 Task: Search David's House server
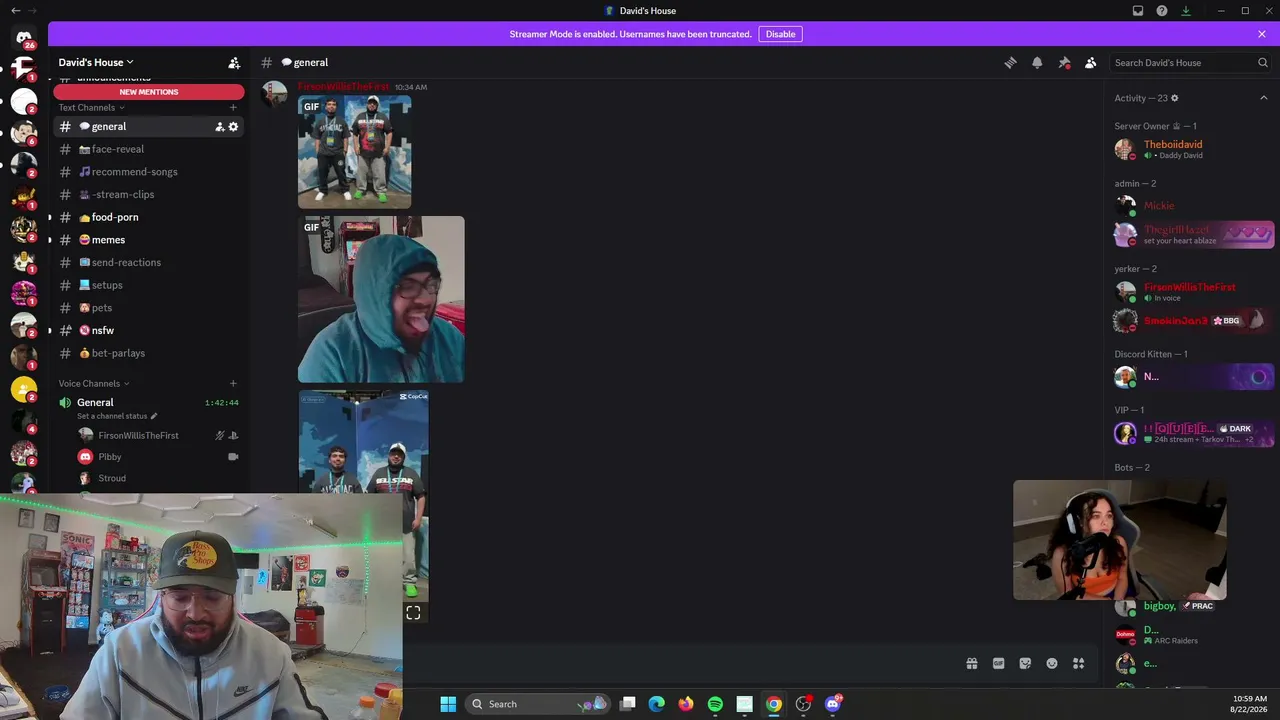[1190, 62]
